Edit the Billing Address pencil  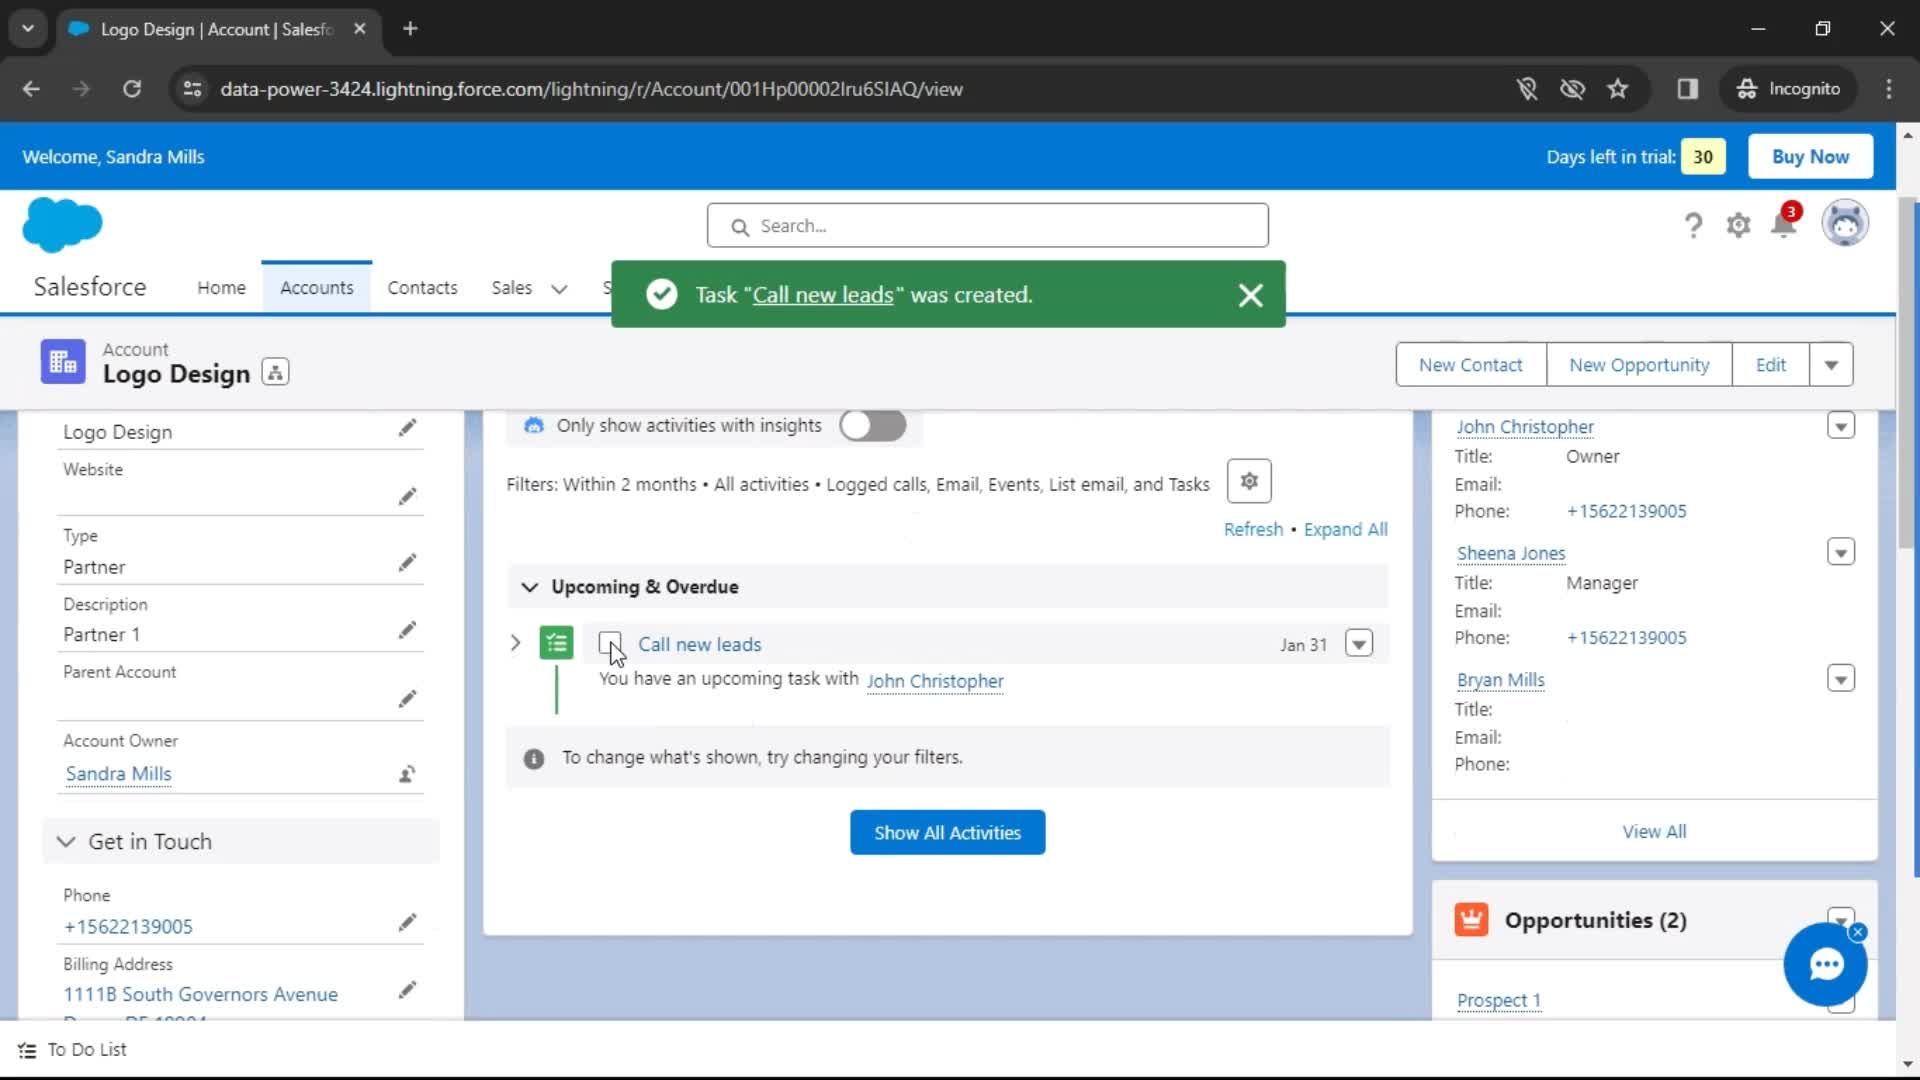coord(407,990)
